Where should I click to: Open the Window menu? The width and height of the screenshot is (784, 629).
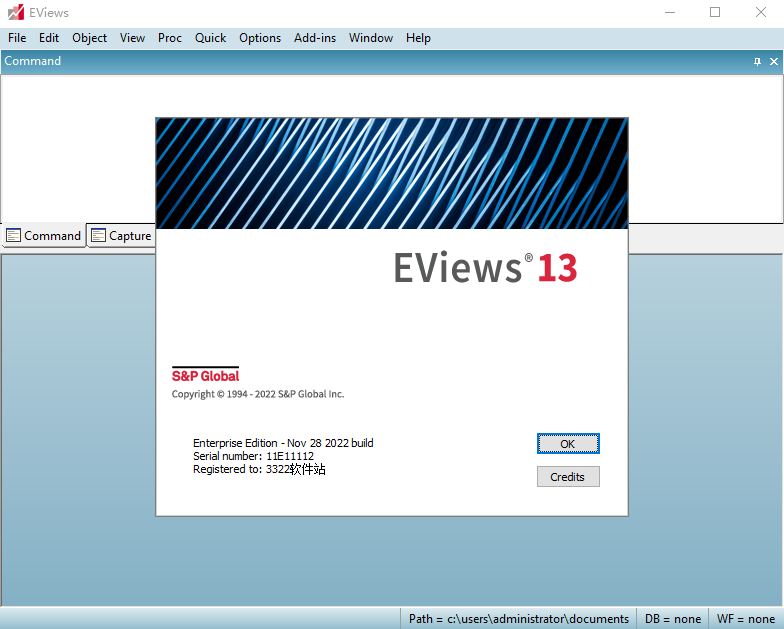point(371,38)
